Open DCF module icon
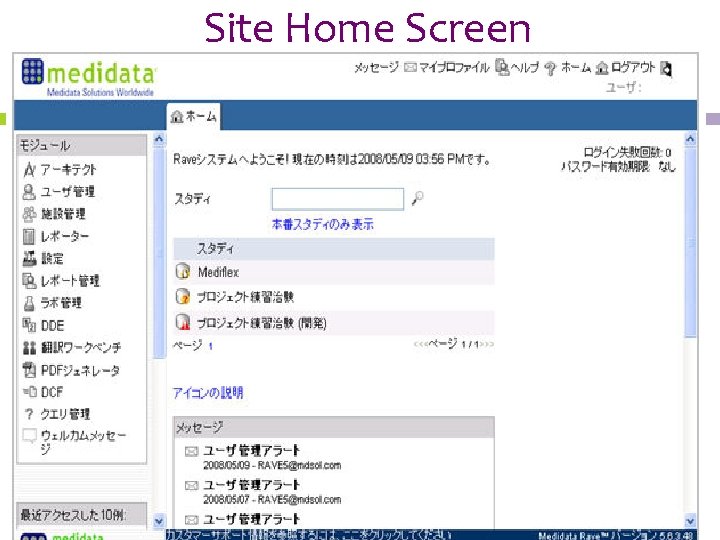This screenshot has width=720, height=540. pyautogui.click(x=29, y=392)
